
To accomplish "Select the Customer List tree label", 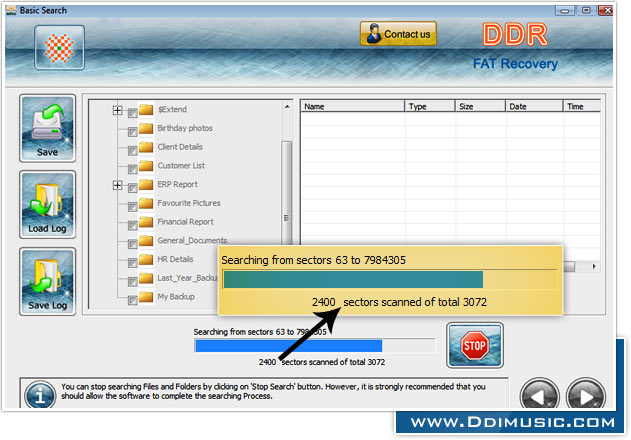I will [x=181, y=165].
